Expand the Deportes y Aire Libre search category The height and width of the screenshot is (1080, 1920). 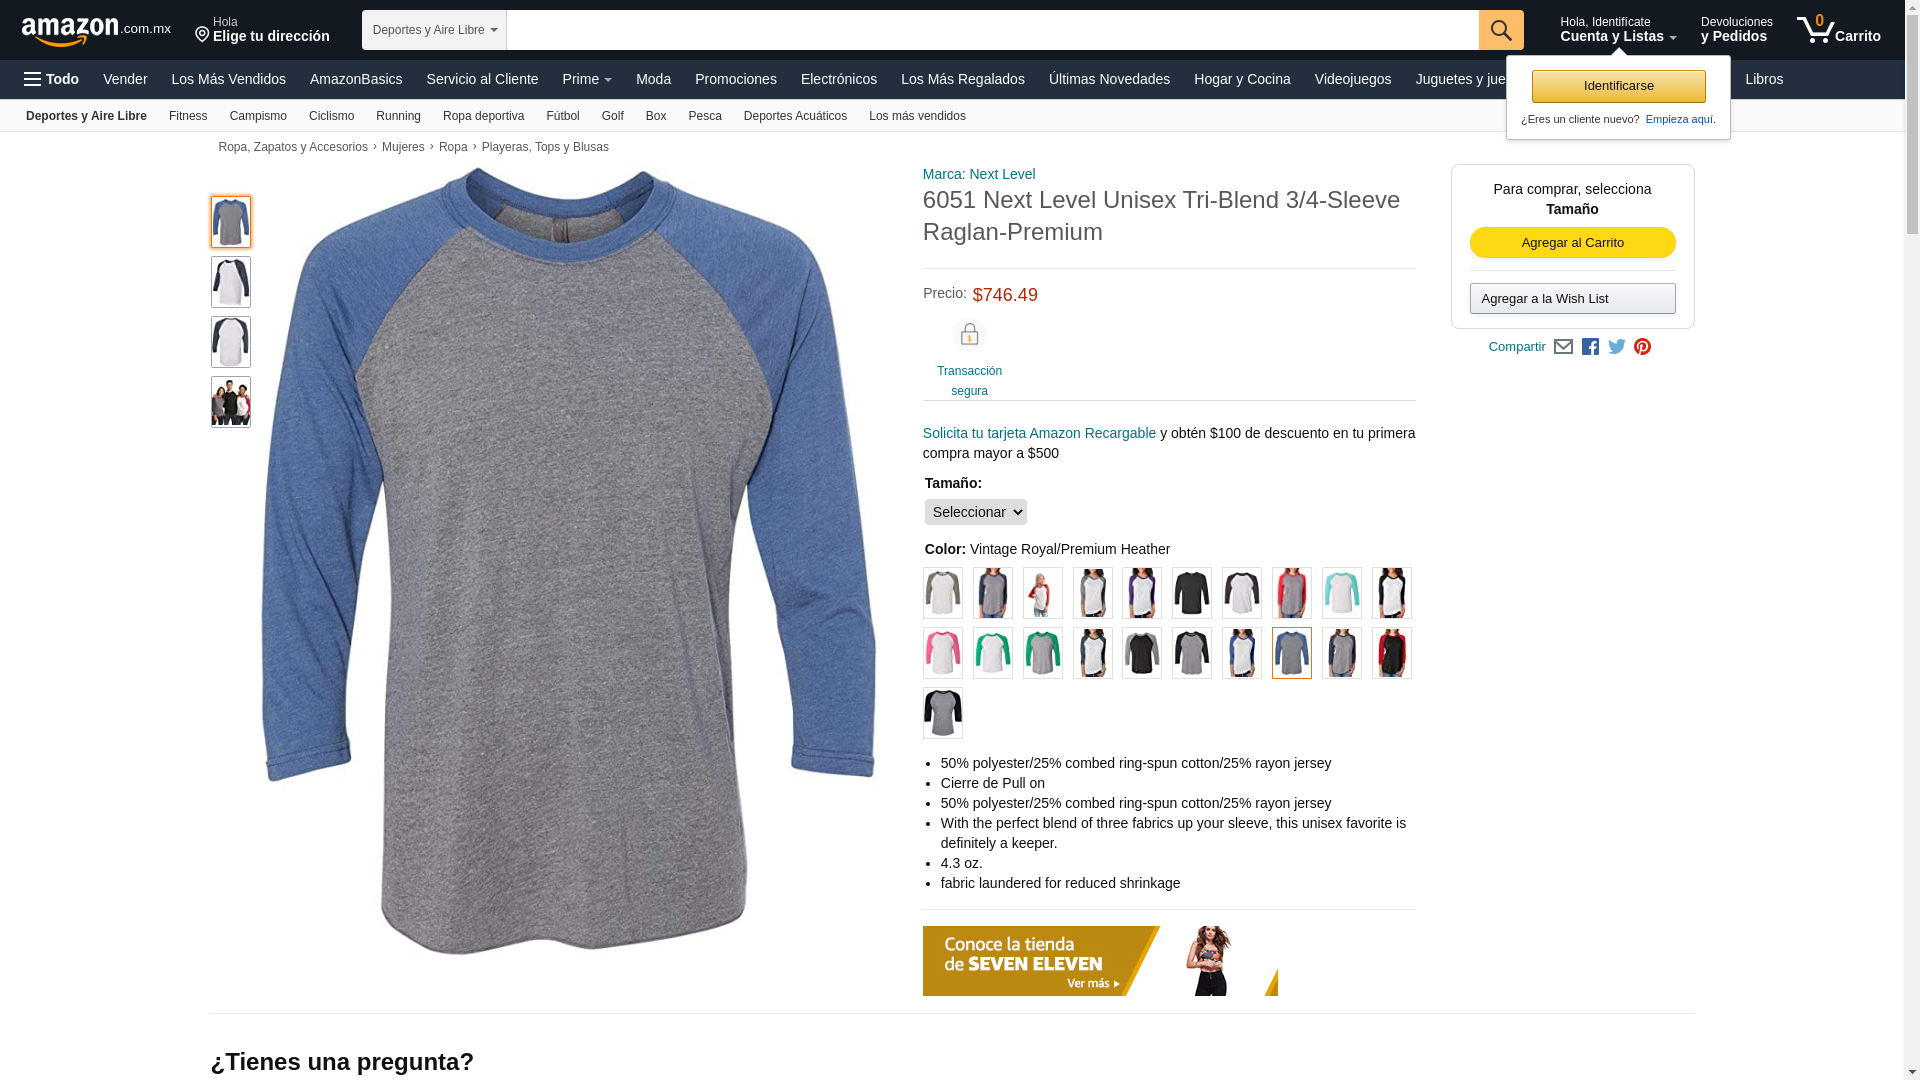click(434, 30)
